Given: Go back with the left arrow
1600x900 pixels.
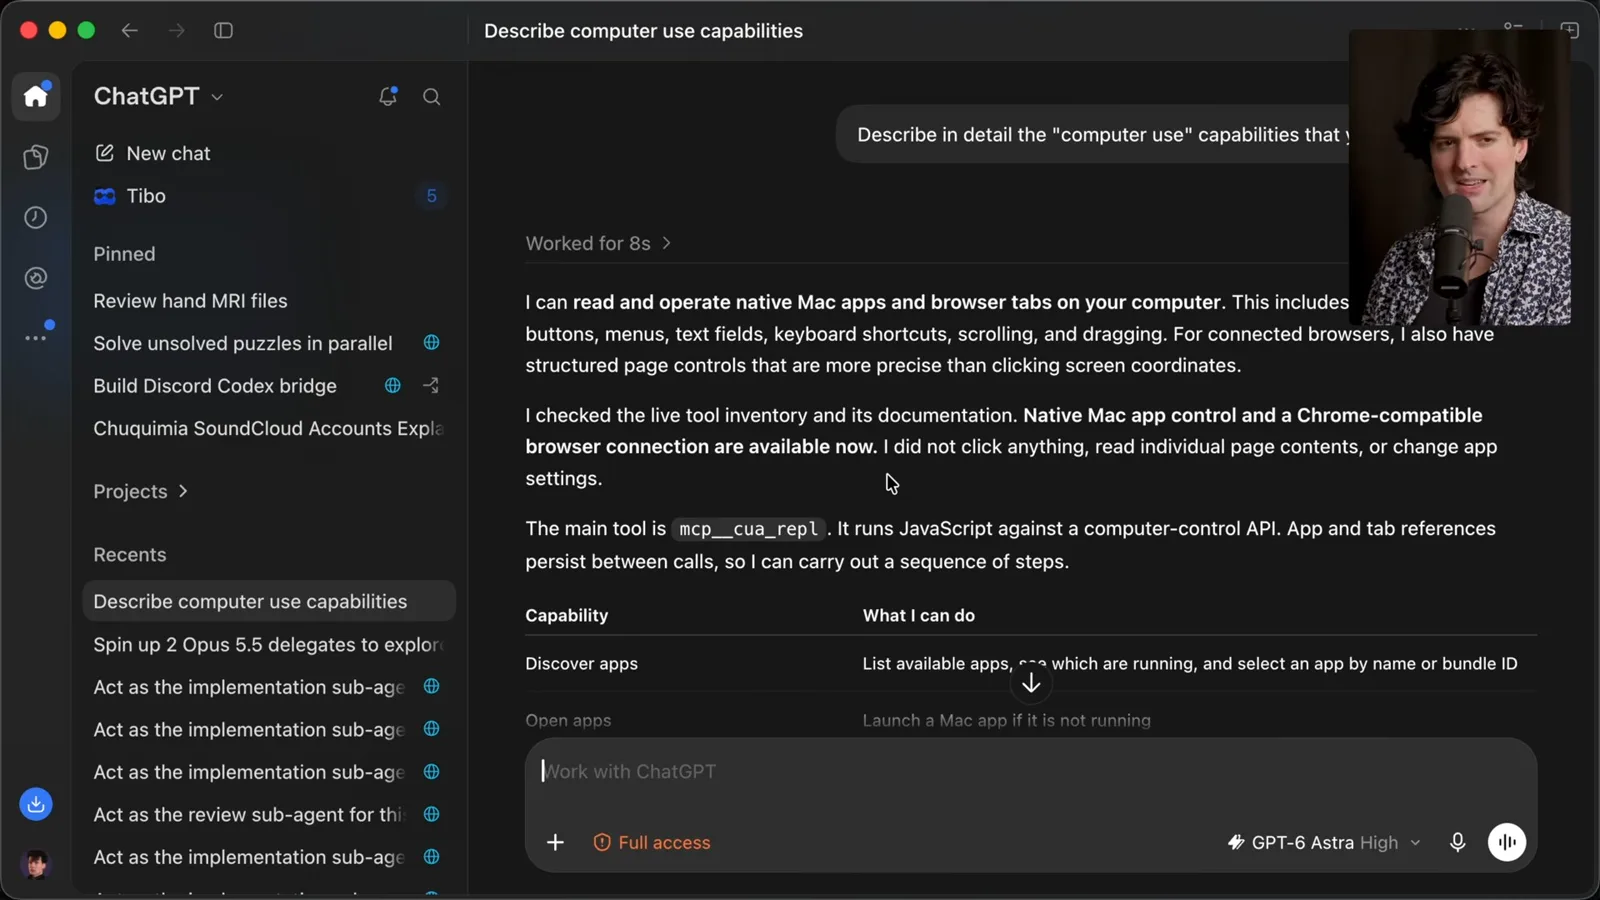Looking at the screenshot, I should [129, 30].
